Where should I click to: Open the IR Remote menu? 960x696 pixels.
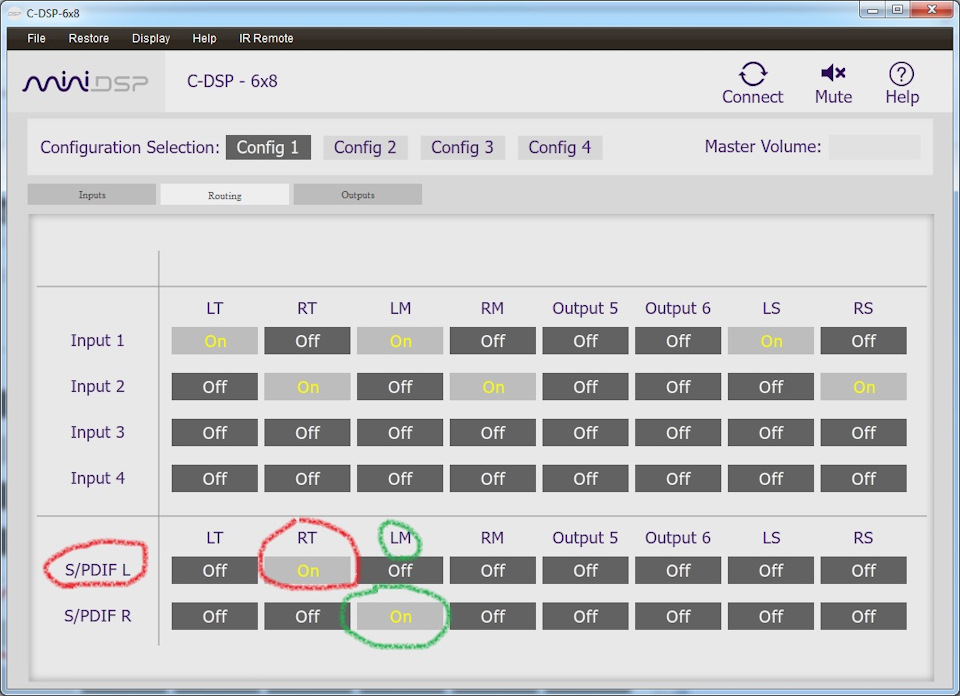pos(266,38)
